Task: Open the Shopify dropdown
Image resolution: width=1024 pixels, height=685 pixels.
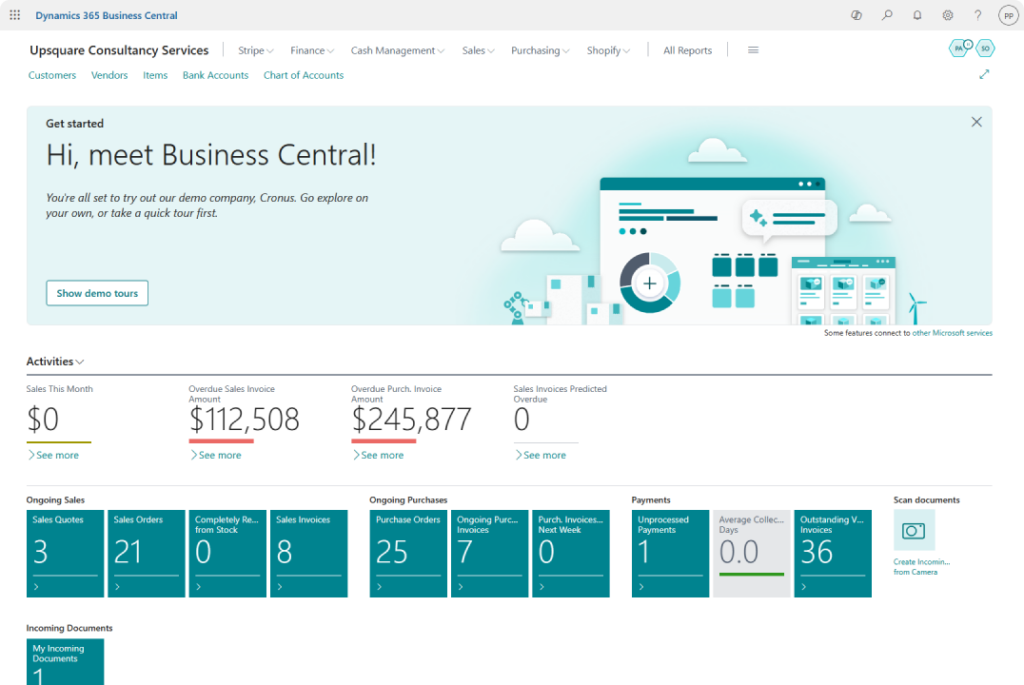Action: tap(608, 50)
